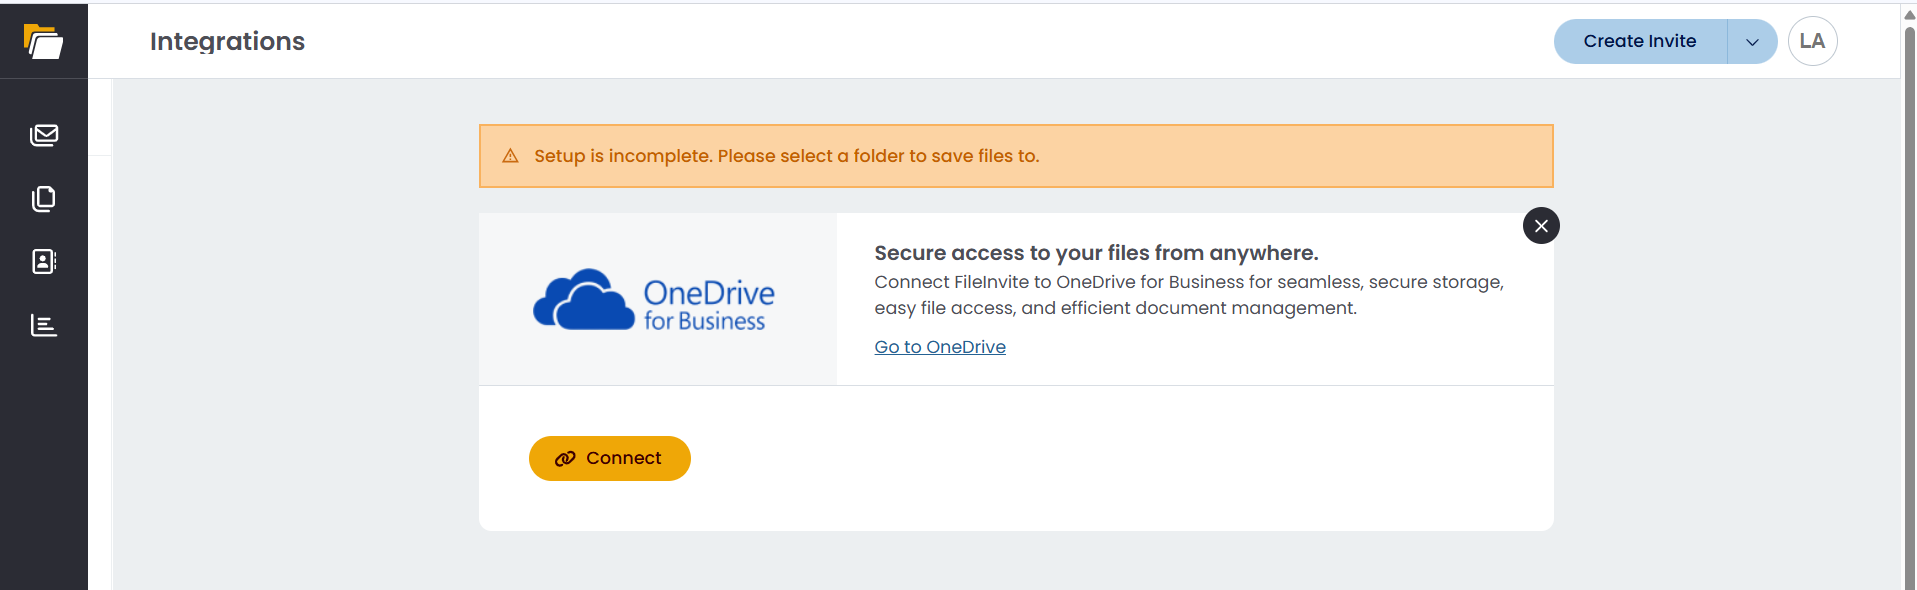Expand the Create Invite dropdown arrow

tap(1752, 42)
